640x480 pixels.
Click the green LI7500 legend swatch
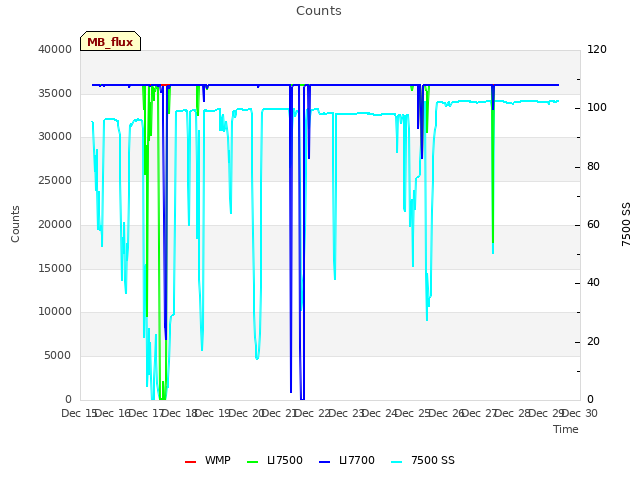click(253, 461)
